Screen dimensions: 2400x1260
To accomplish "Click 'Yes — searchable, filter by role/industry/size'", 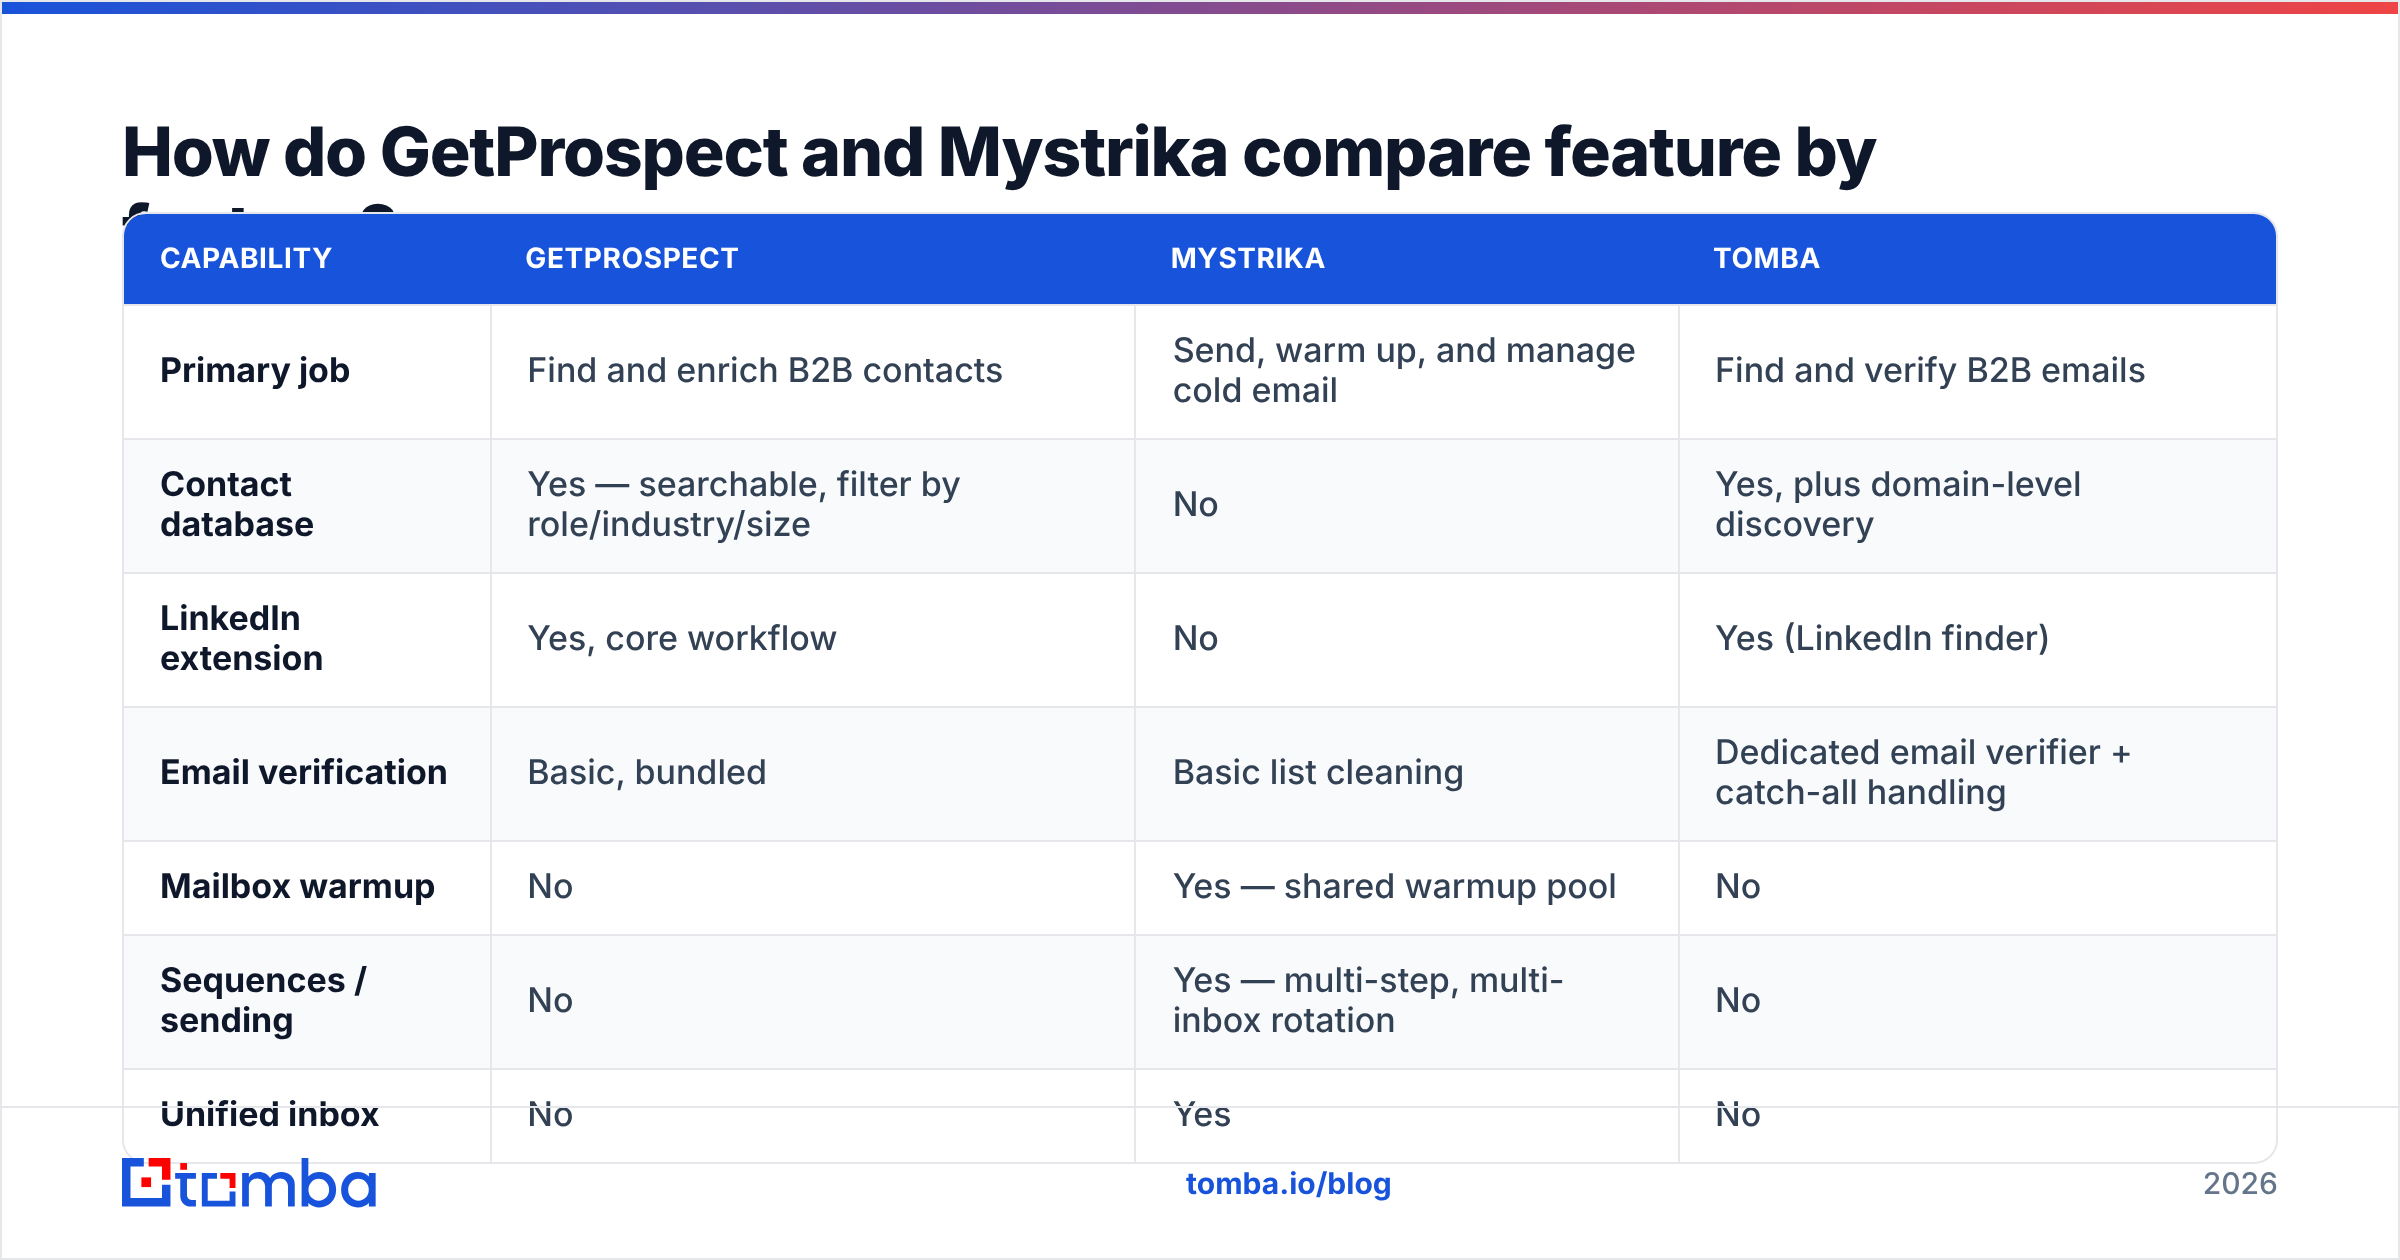I will point(744,504).
